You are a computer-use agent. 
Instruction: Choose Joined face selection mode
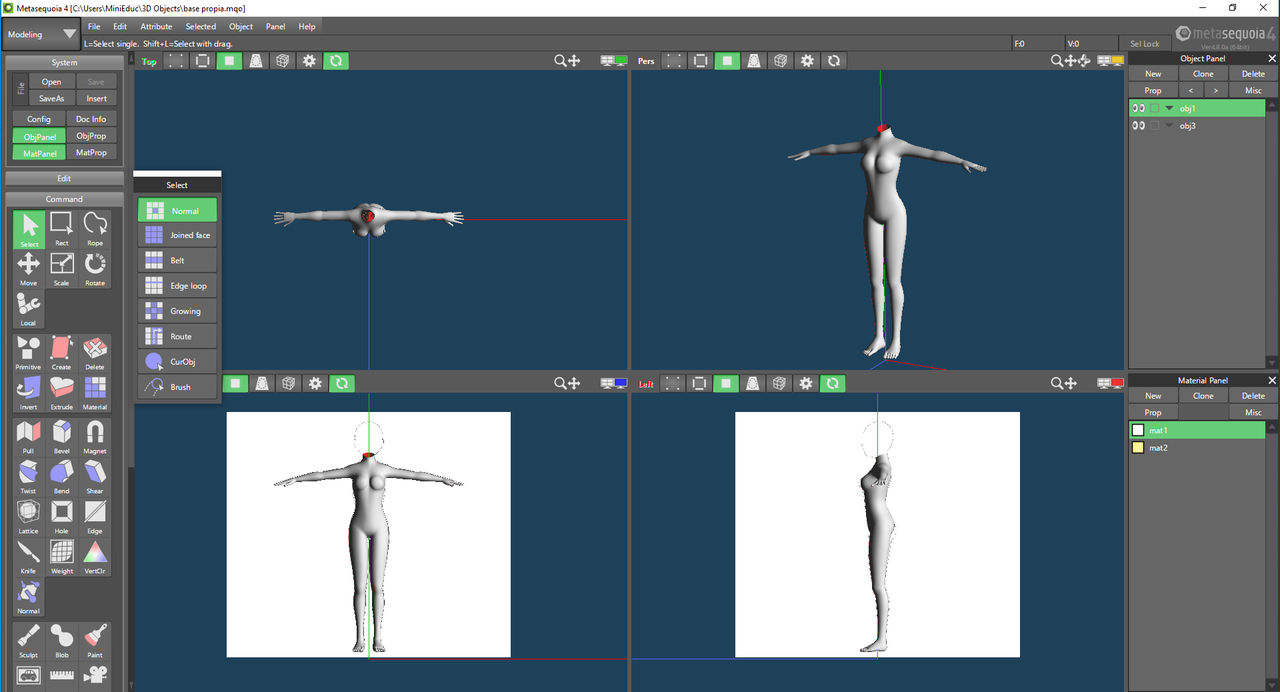coord(177,235)
